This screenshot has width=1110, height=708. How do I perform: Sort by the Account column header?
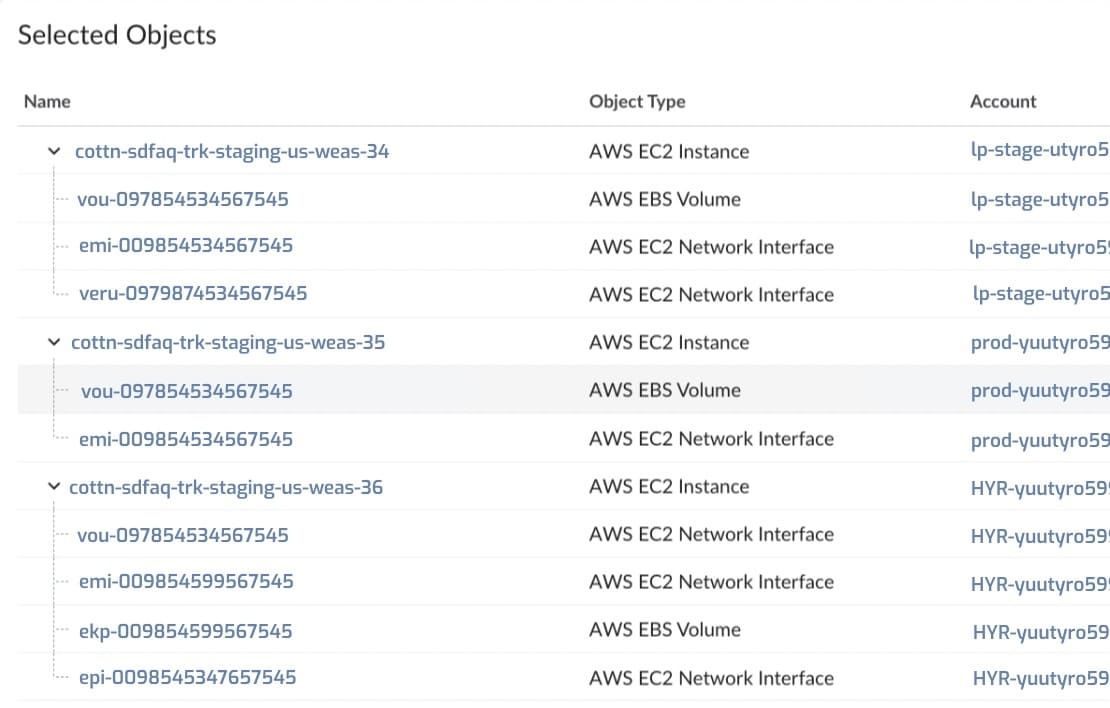pyautogui.click(x=1003, y=101)
